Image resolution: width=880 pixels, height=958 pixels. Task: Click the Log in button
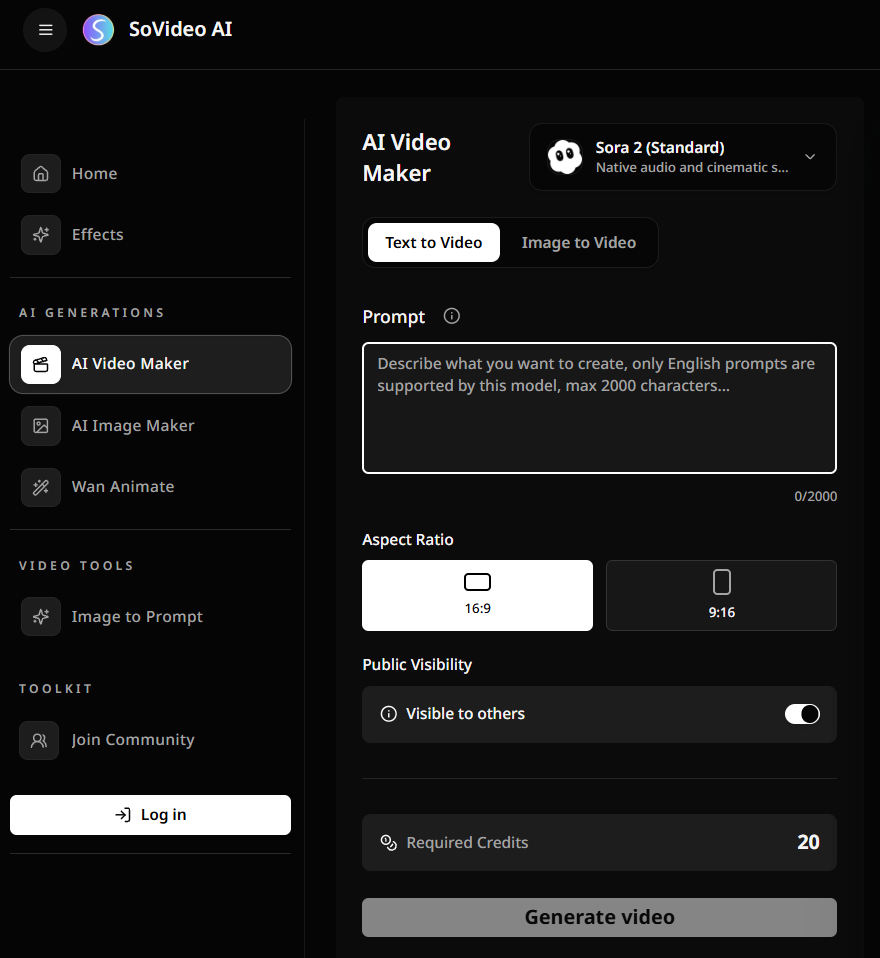[150, 814]
